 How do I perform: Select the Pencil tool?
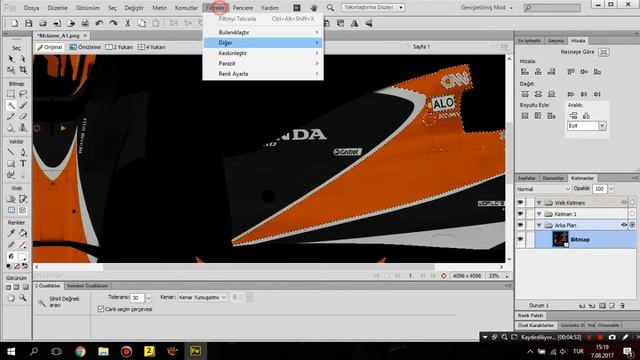pos(11,117)
